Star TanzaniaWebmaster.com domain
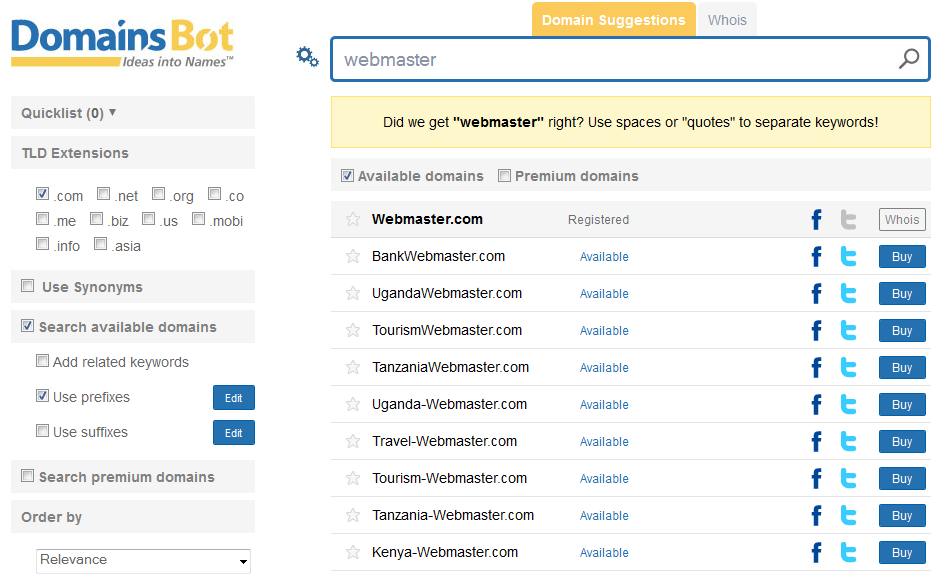This screenshot has height=577, width=937. 353,368
